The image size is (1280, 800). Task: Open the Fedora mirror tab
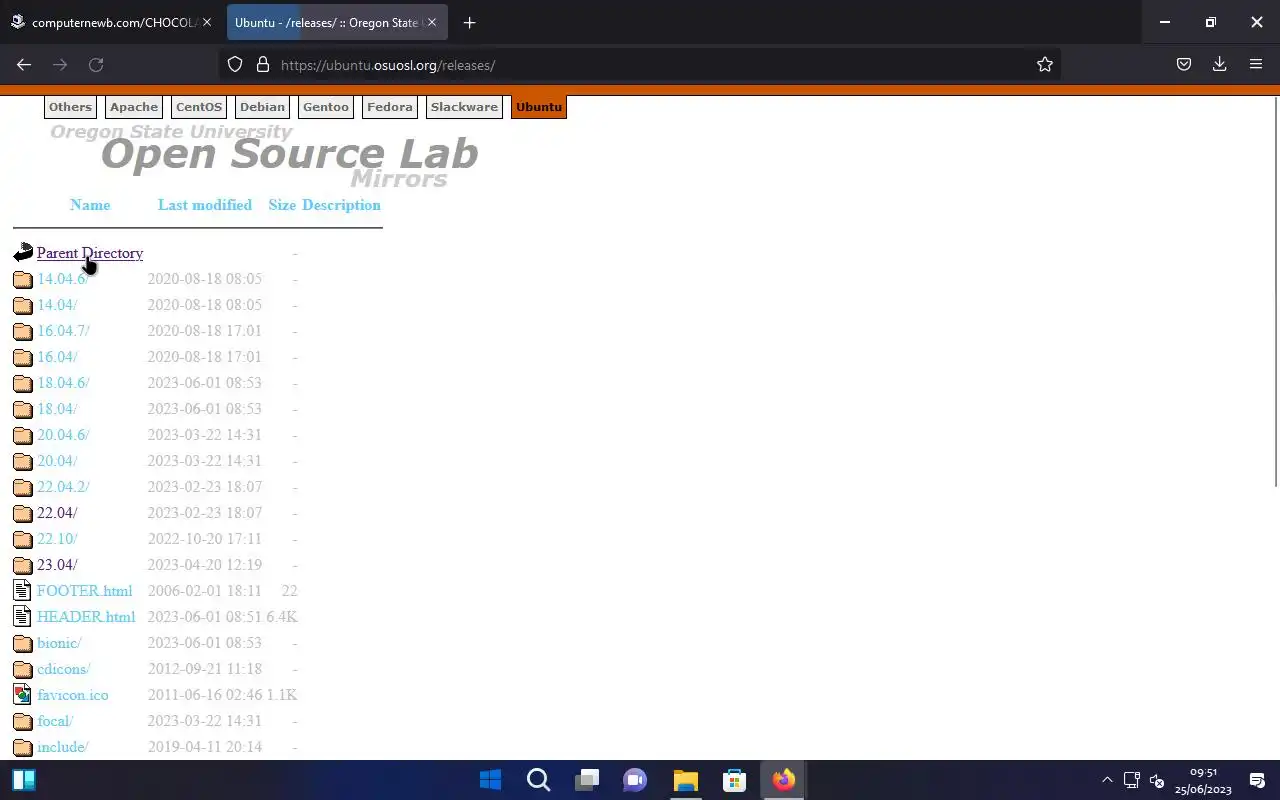coord(390,107)
